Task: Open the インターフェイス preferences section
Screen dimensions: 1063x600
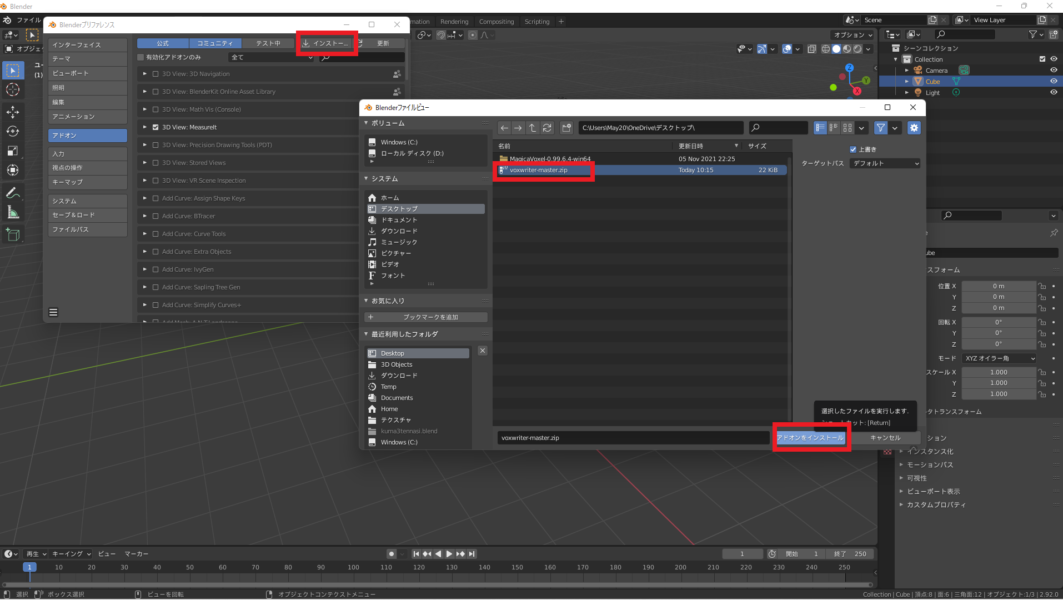Action: (87, 45)
